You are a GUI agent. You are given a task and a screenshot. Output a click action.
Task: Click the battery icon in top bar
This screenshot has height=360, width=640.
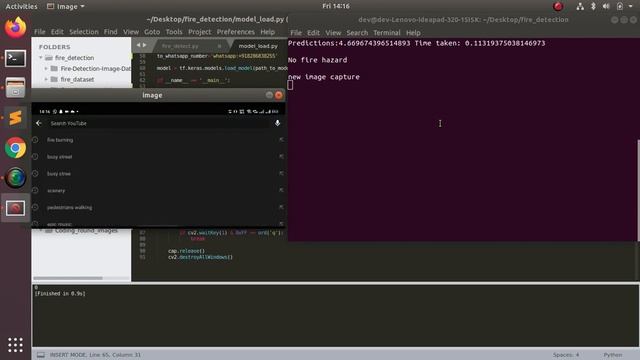click(620, 6)
